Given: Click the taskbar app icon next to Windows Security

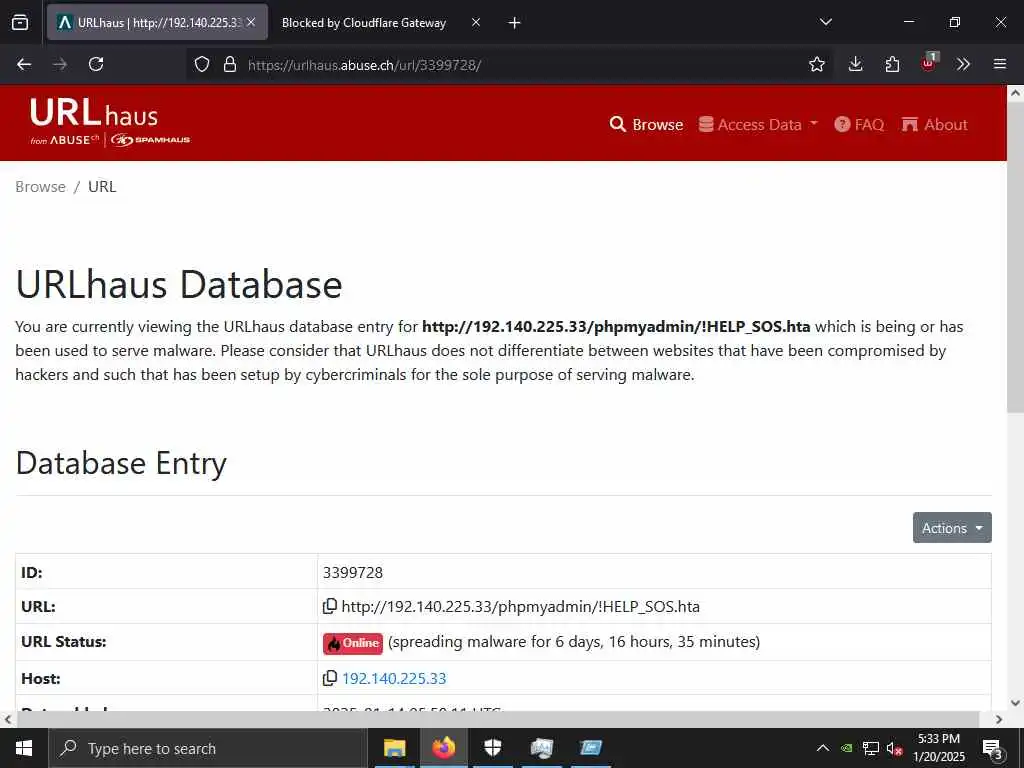Looking at the screenshot, I should [x=541, y=748].
